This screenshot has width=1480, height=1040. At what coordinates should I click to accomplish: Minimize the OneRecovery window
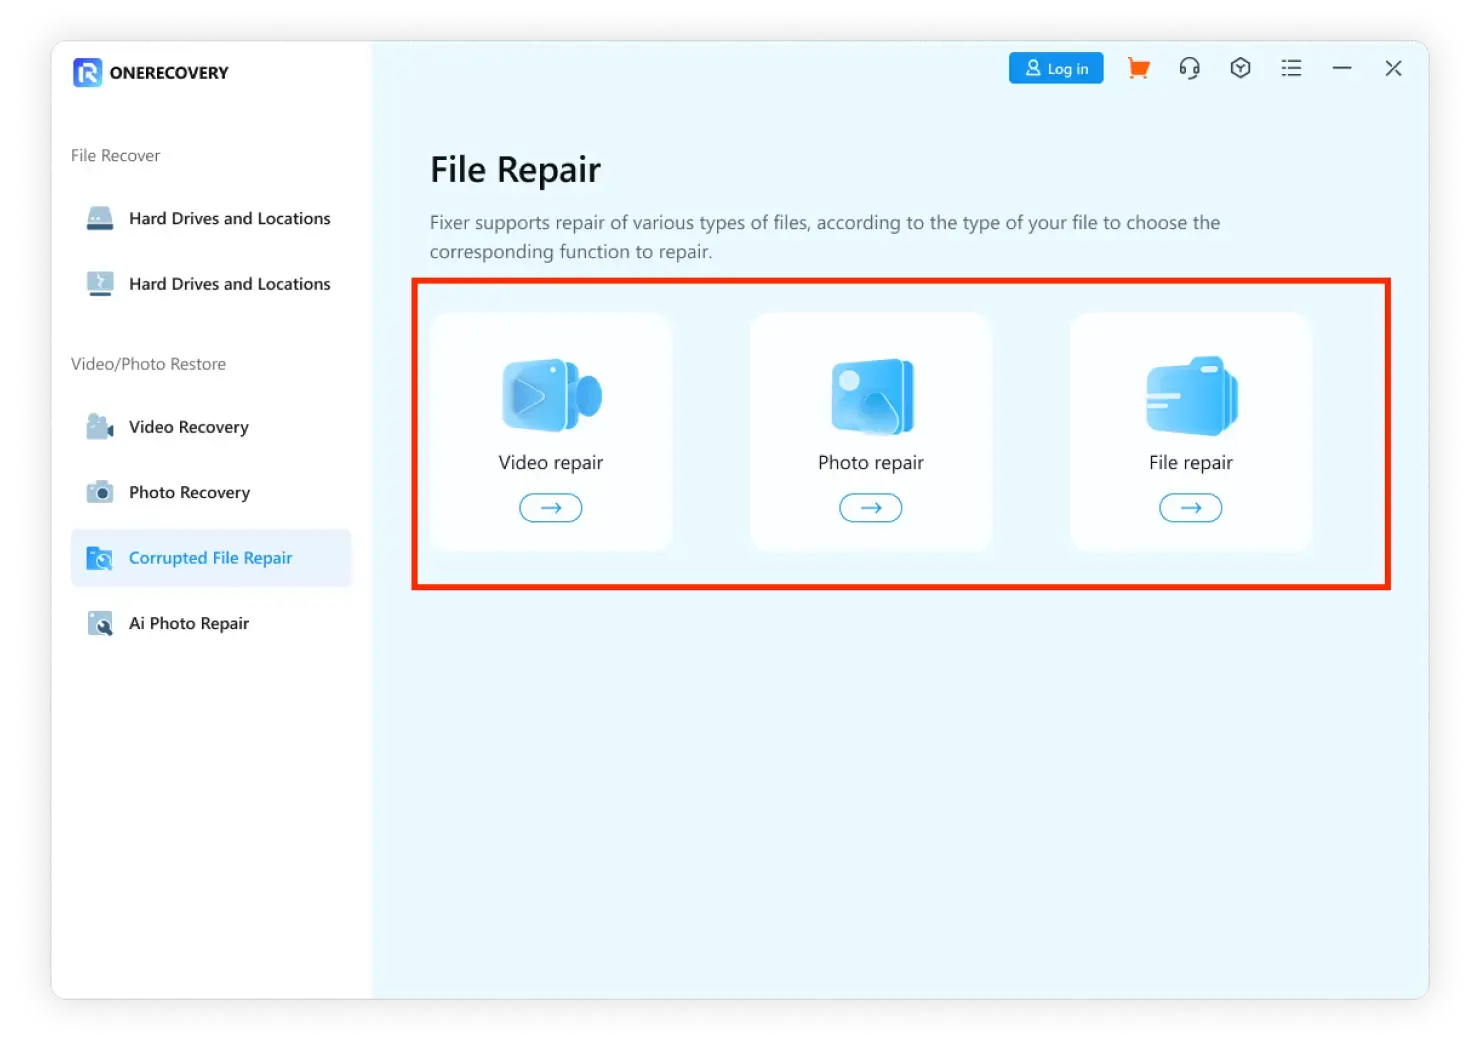coord(1342,68)
